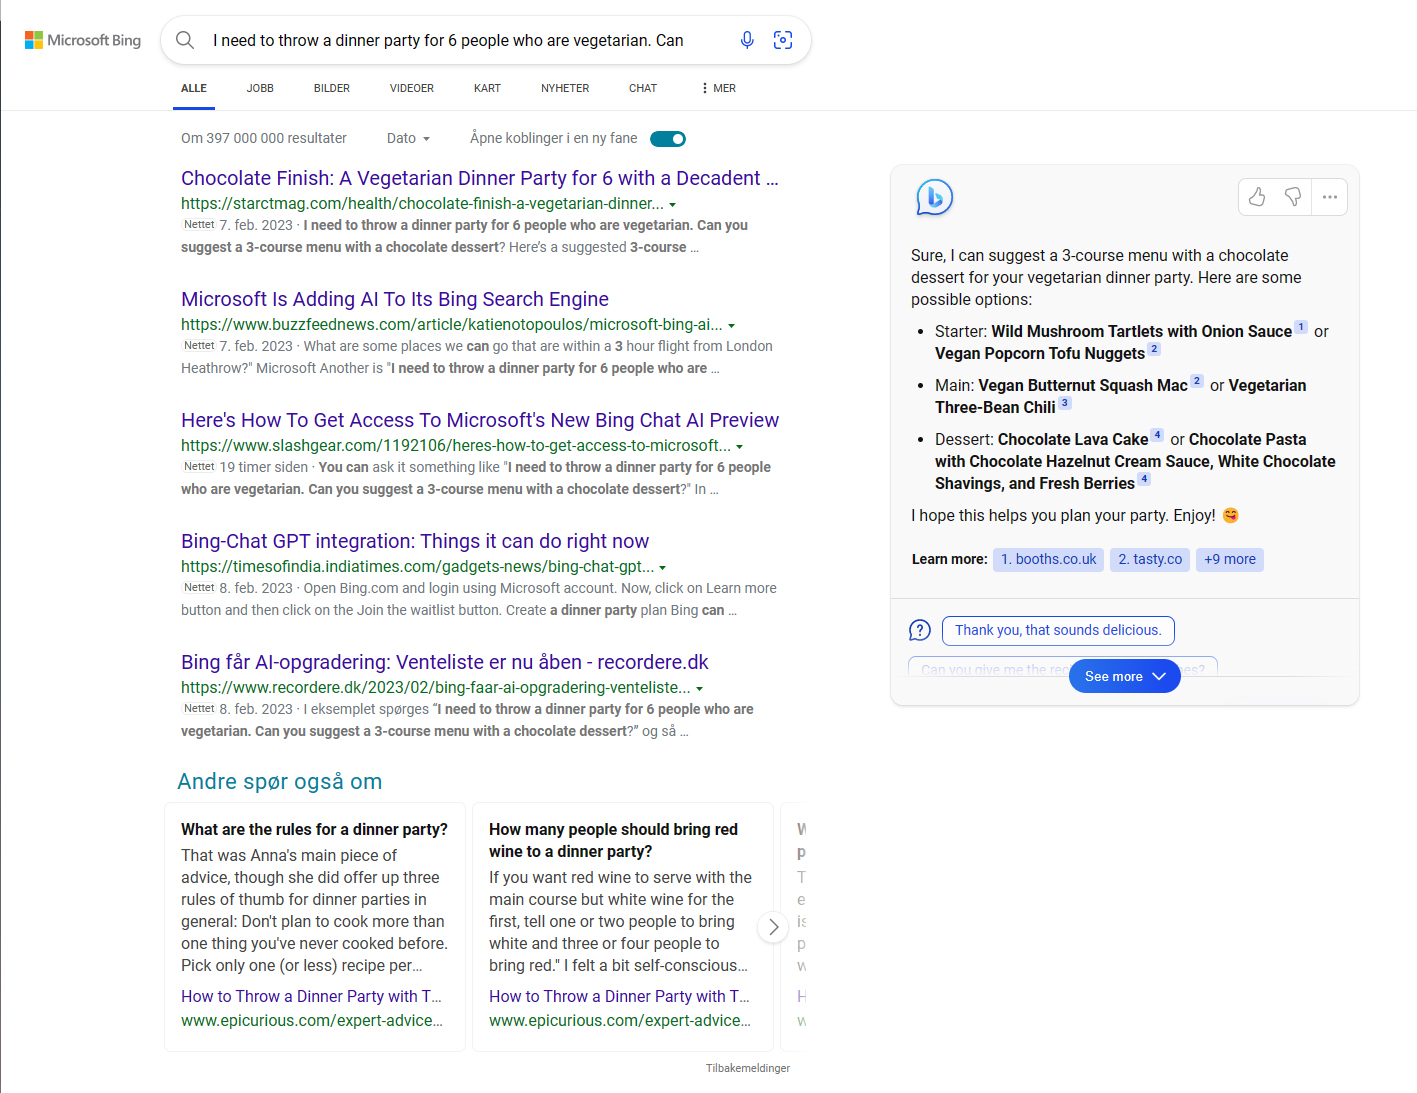Viewport: 1417px width, 1093px height.
Task: Expand timesofindia result URL options arrow
Action: click(x=663, y=568)
